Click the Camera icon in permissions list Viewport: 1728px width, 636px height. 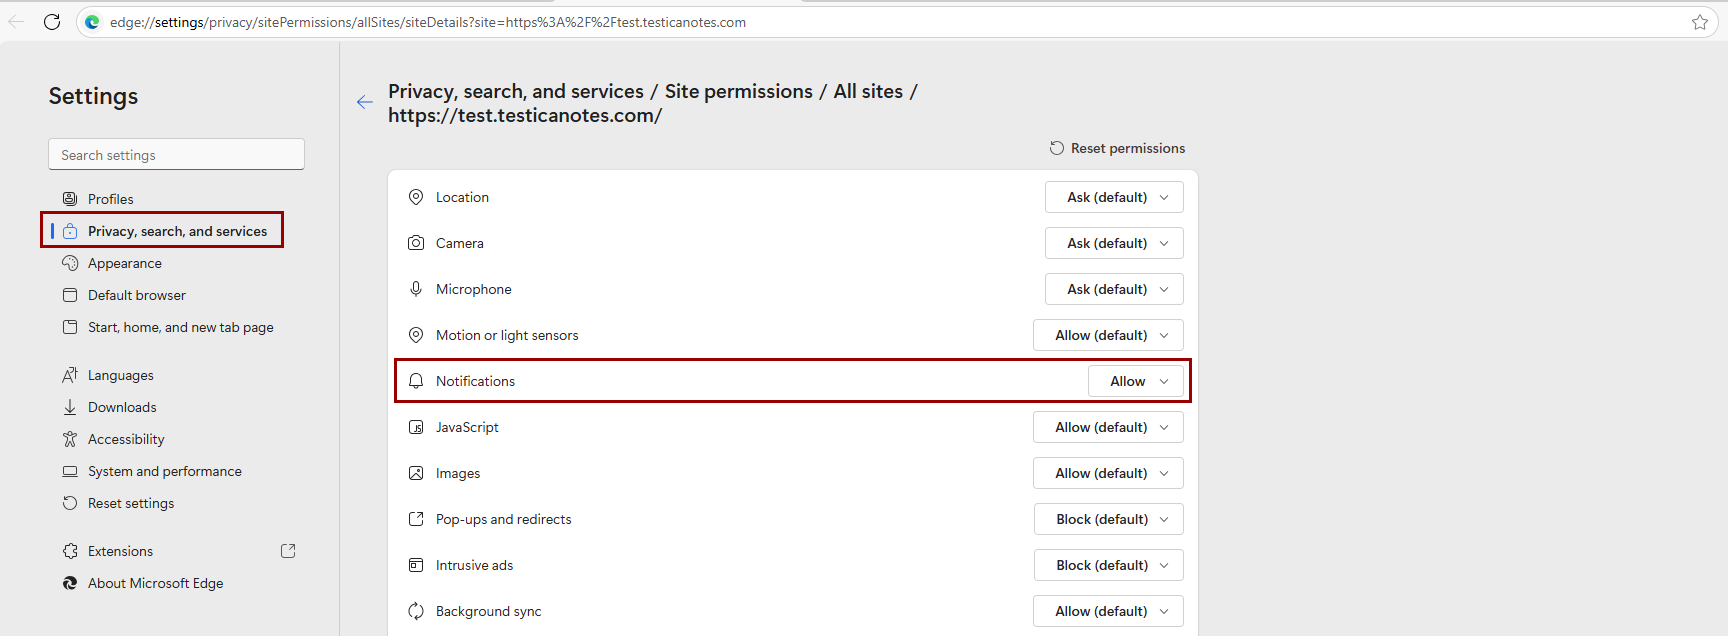[416, 243]
